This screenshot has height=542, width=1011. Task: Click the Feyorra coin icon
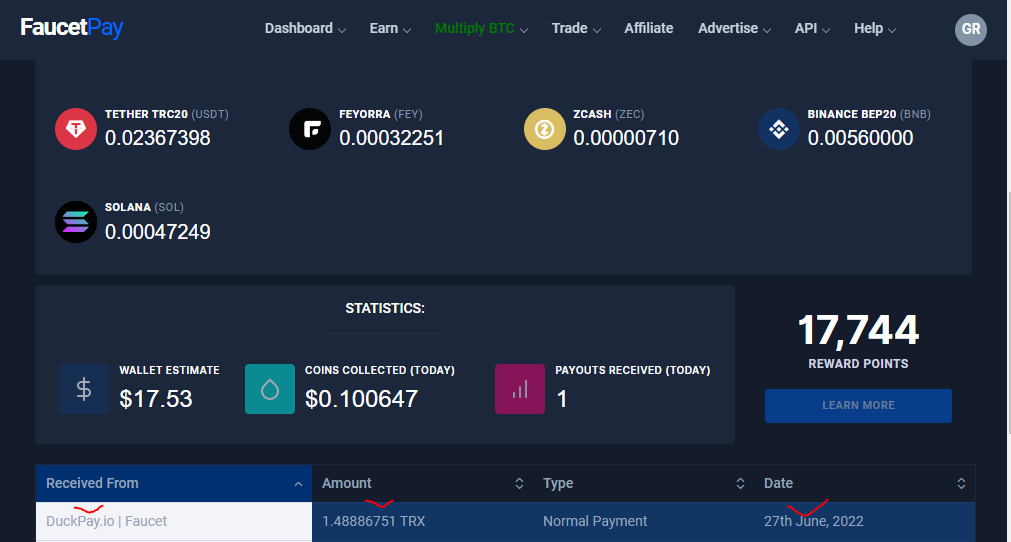310,129
